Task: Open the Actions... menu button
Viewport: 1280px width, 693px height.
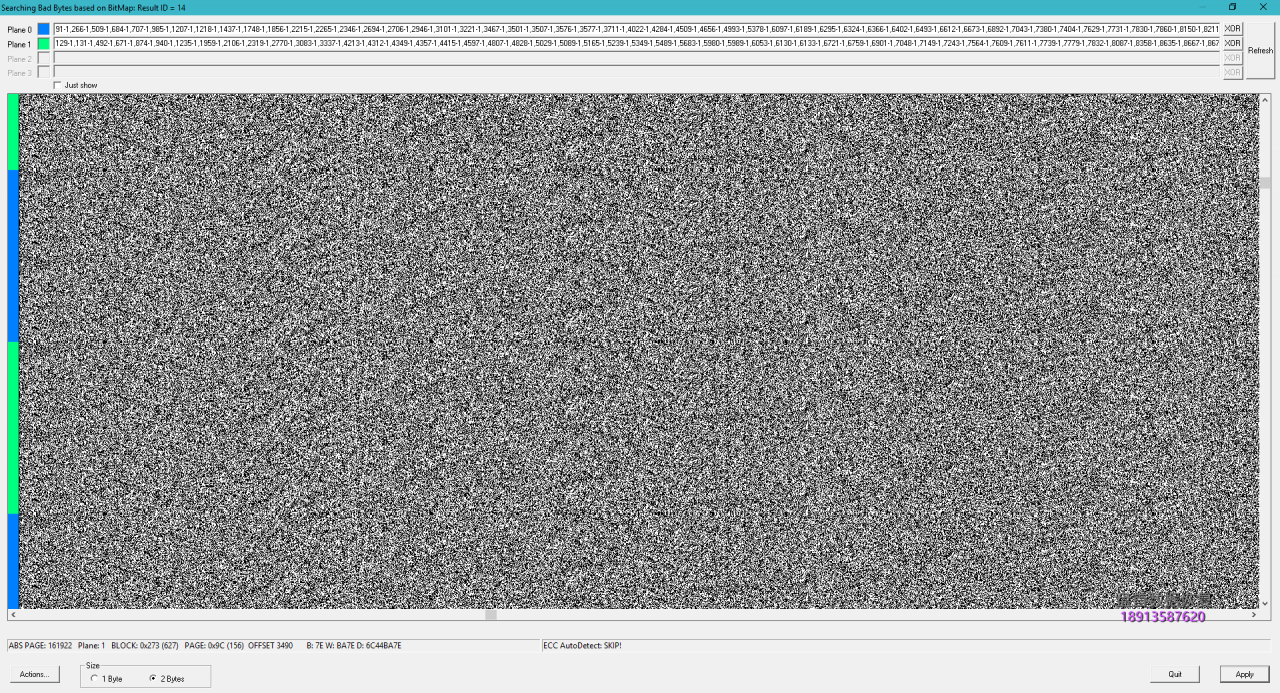Action: [34, 674]
